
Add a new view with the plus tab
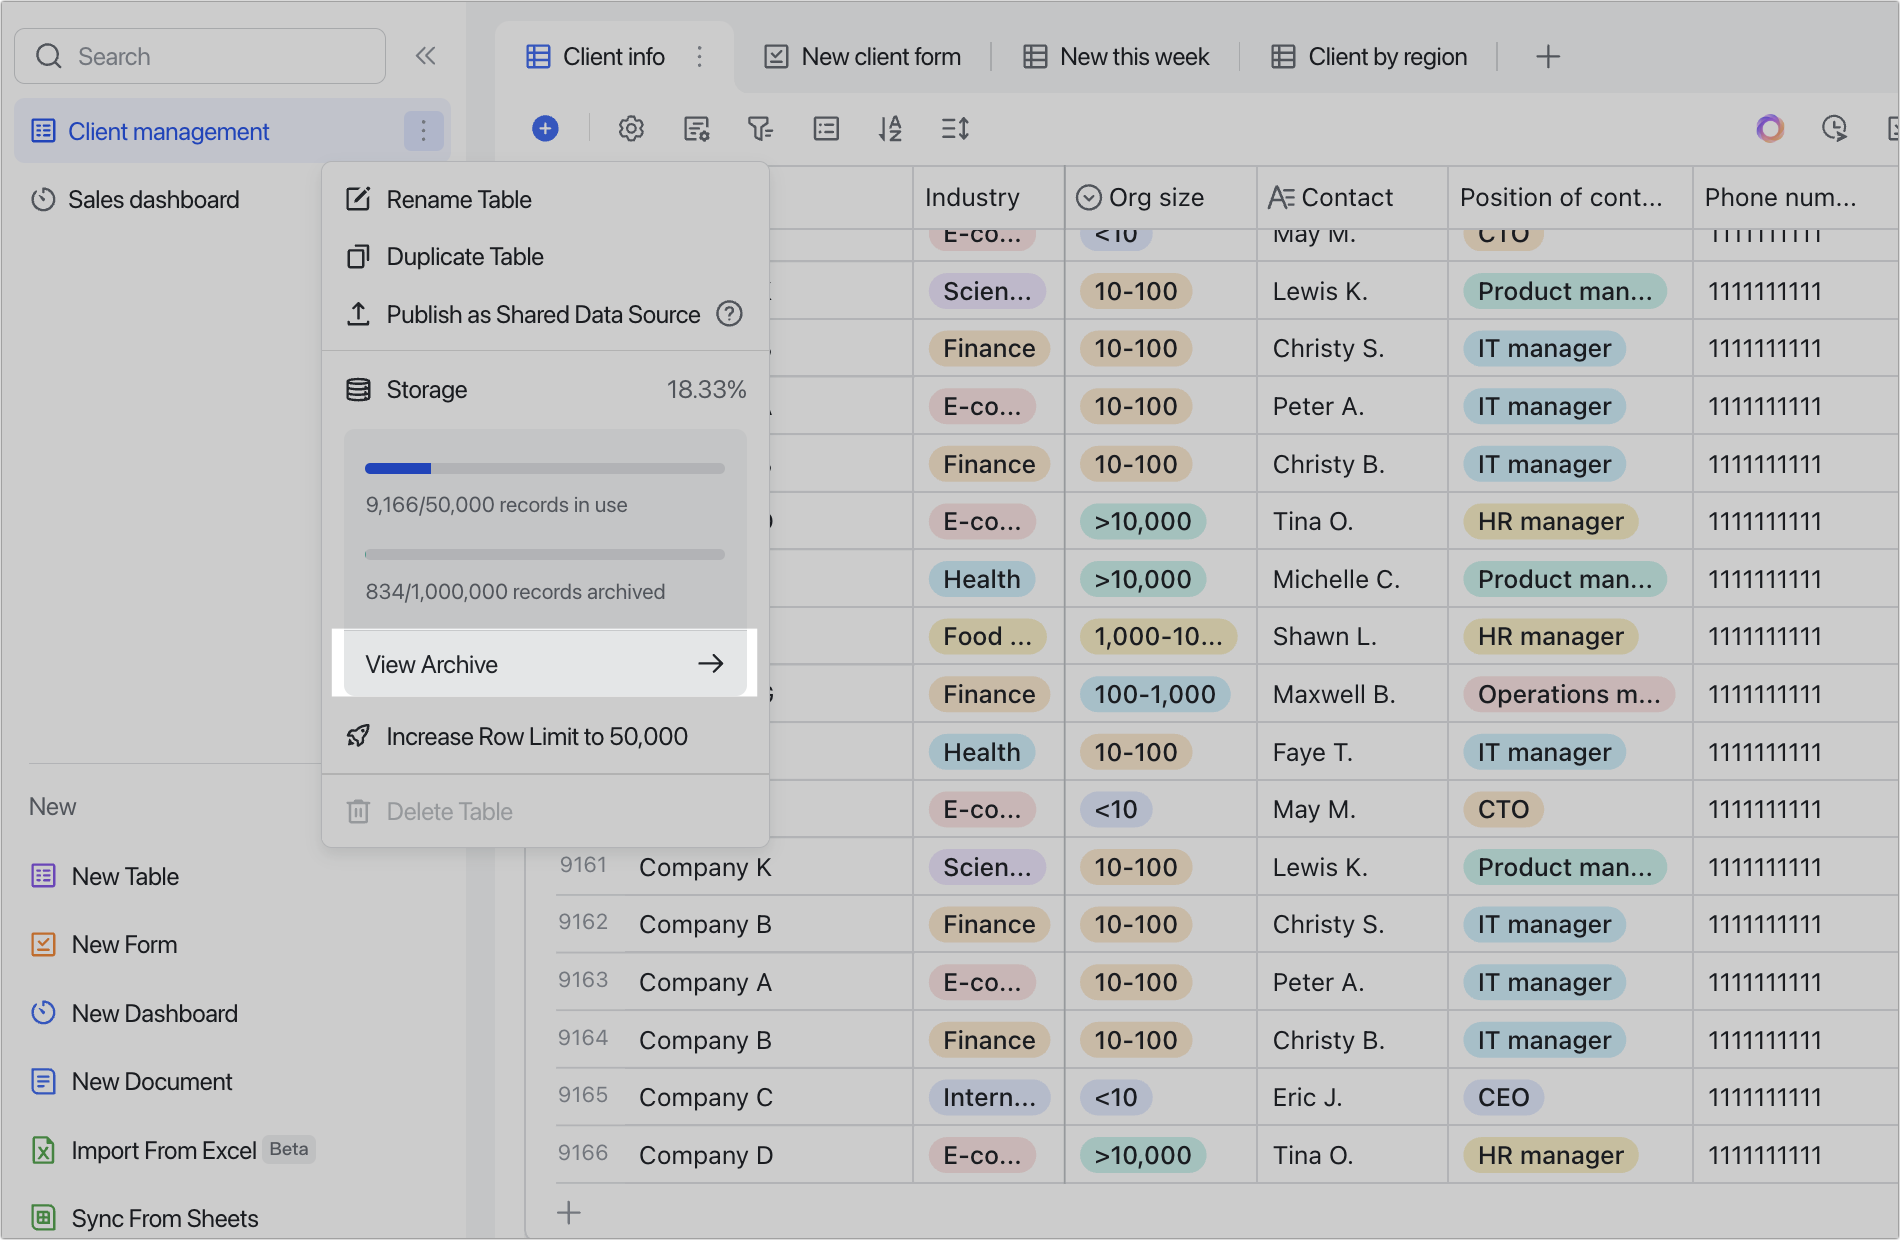coord(1547,56)
